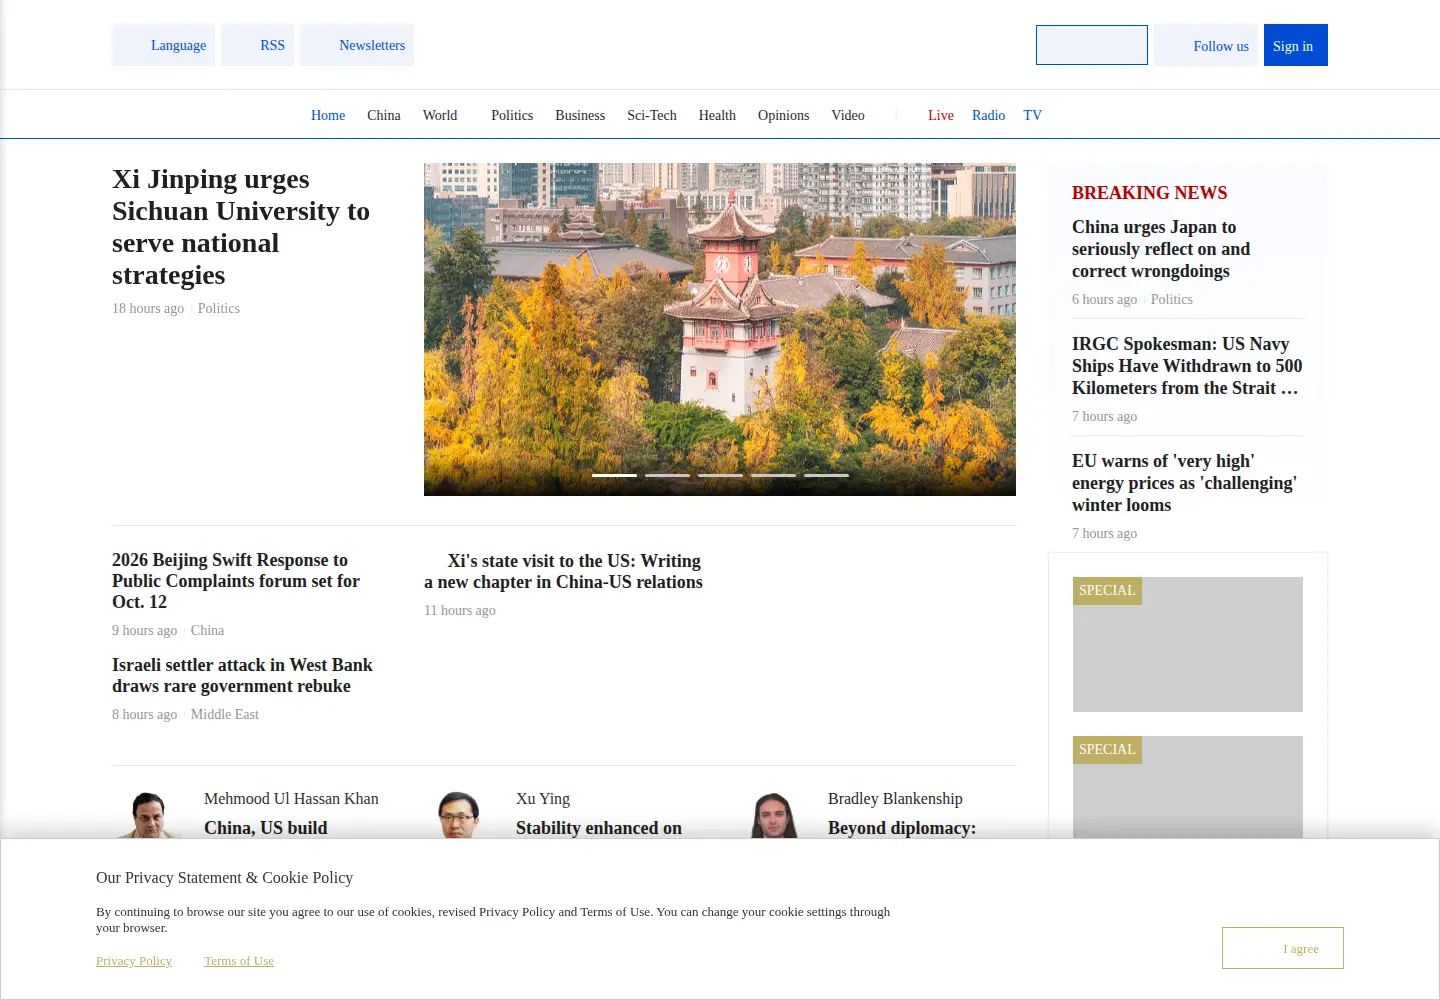Image resolution: width=1440 pixels, height=1000 pixels.
Task: Open the 'Beyond diplomacy:' opinion piece
Action: click(x=902, y=828)
